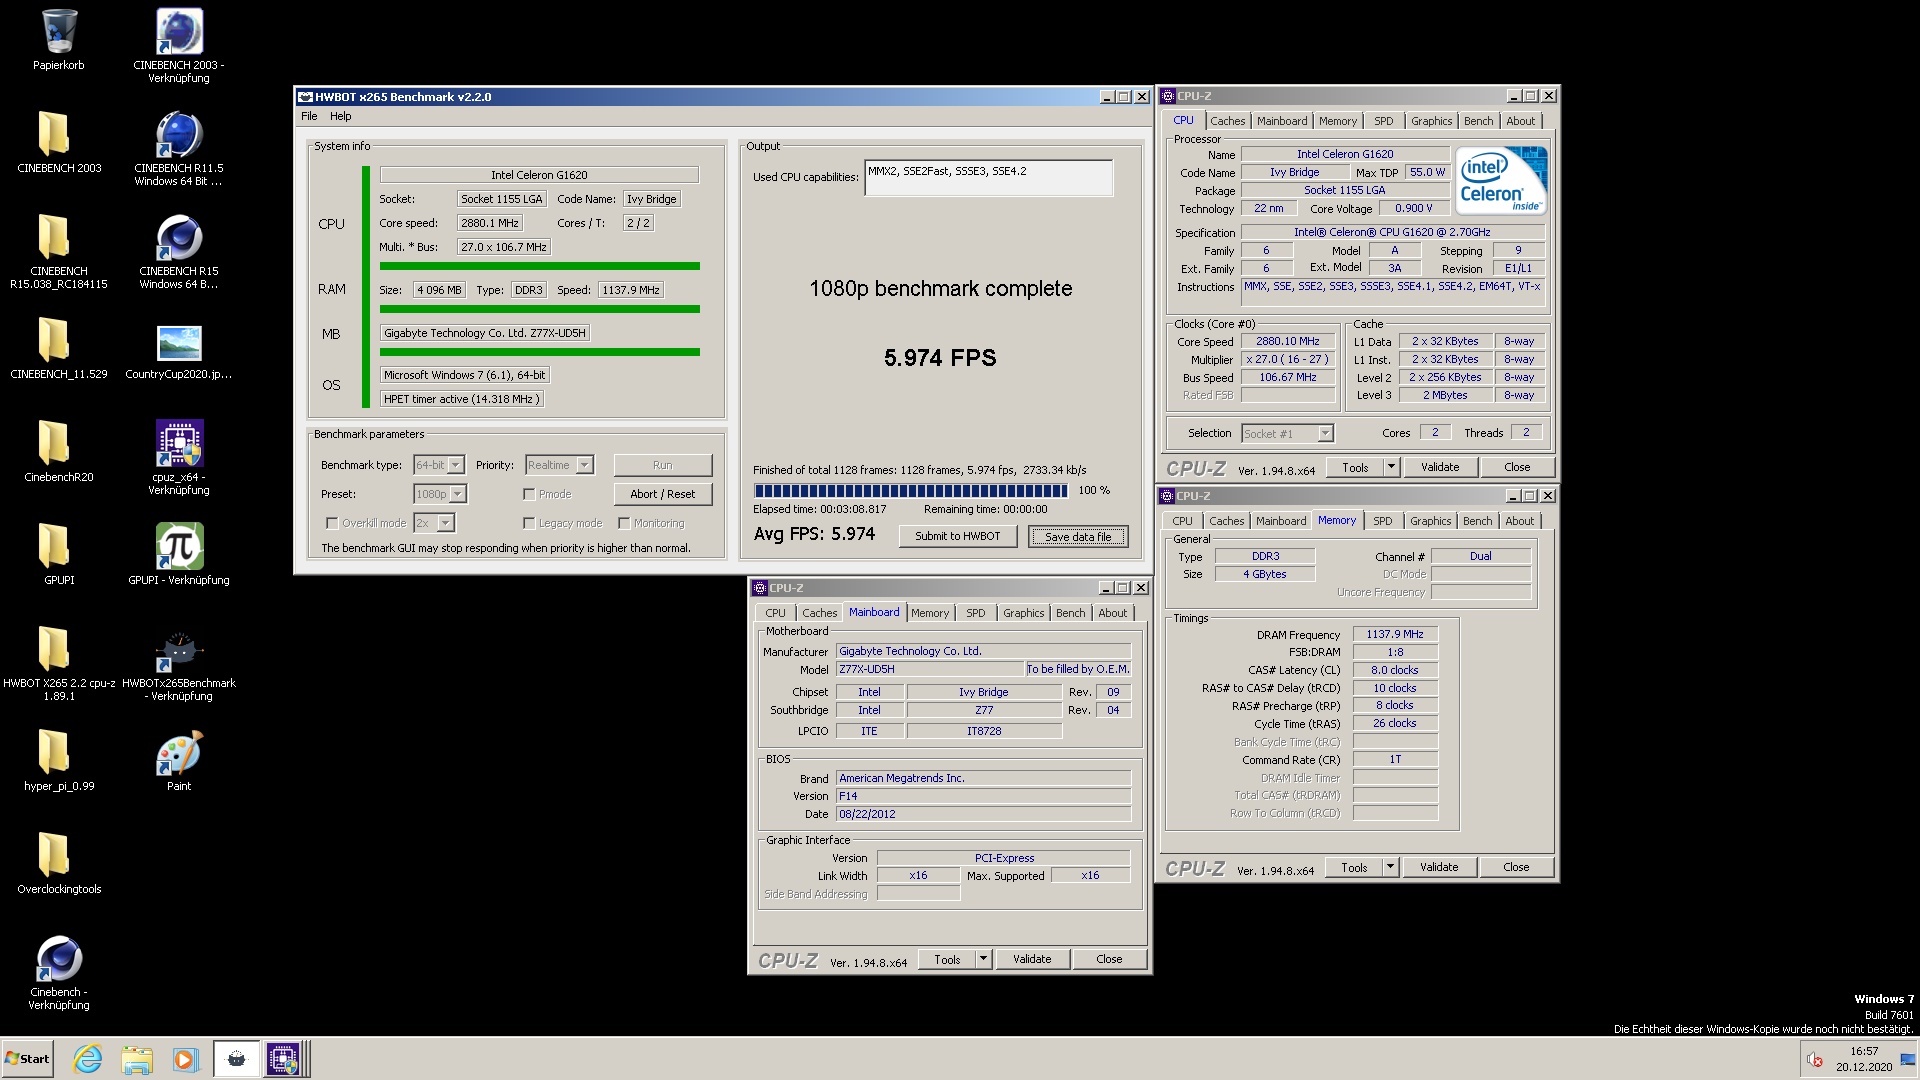Open Benchmark type 64-bit dropdown
Viewport: 1920px width, 1080px height.
click(x=439, y=465)
